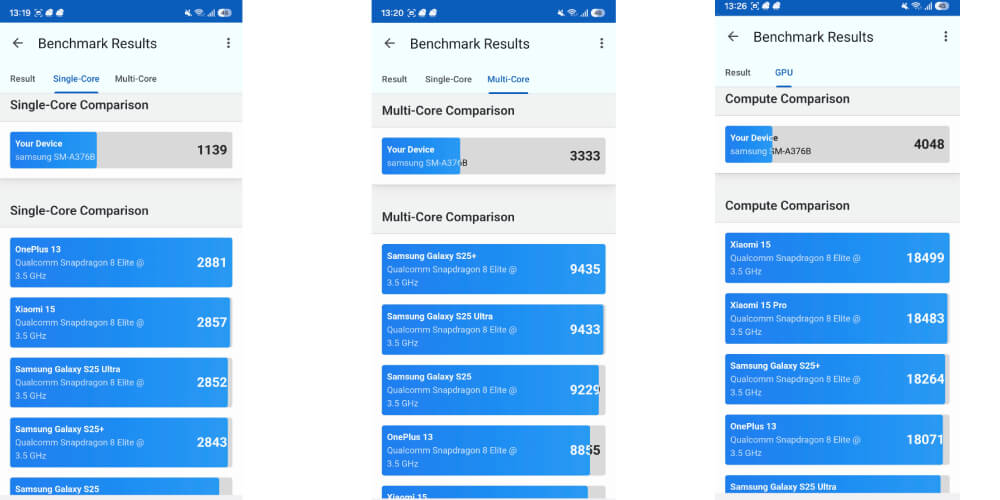1000x500 pixels.
Task: Tap clock reading 13:26
Action: pos(735,6)
